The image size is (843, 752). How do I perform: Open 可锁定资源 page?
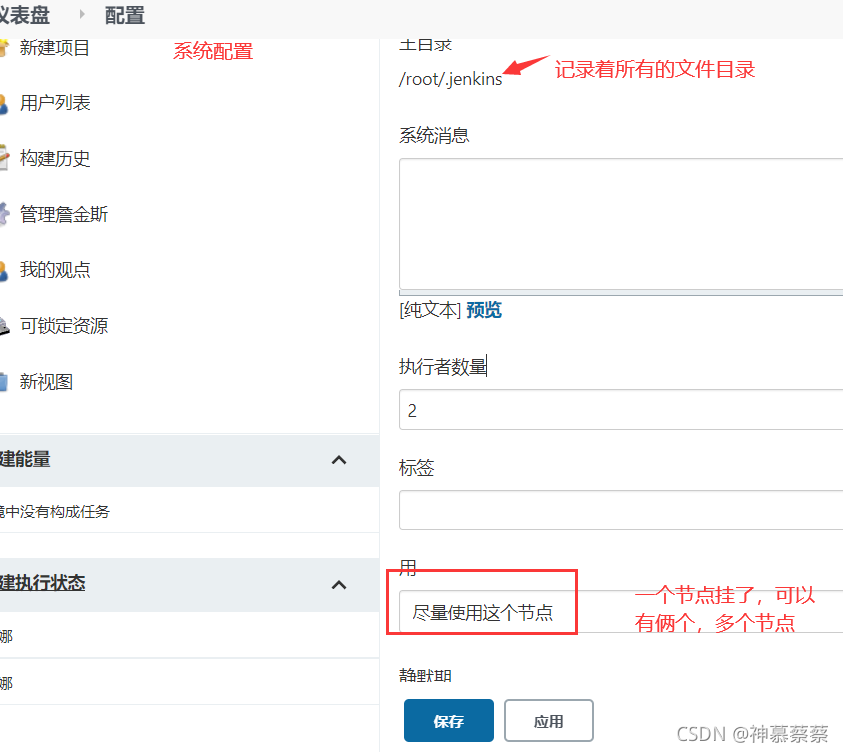pyautogui.click(x=63, y=326)
